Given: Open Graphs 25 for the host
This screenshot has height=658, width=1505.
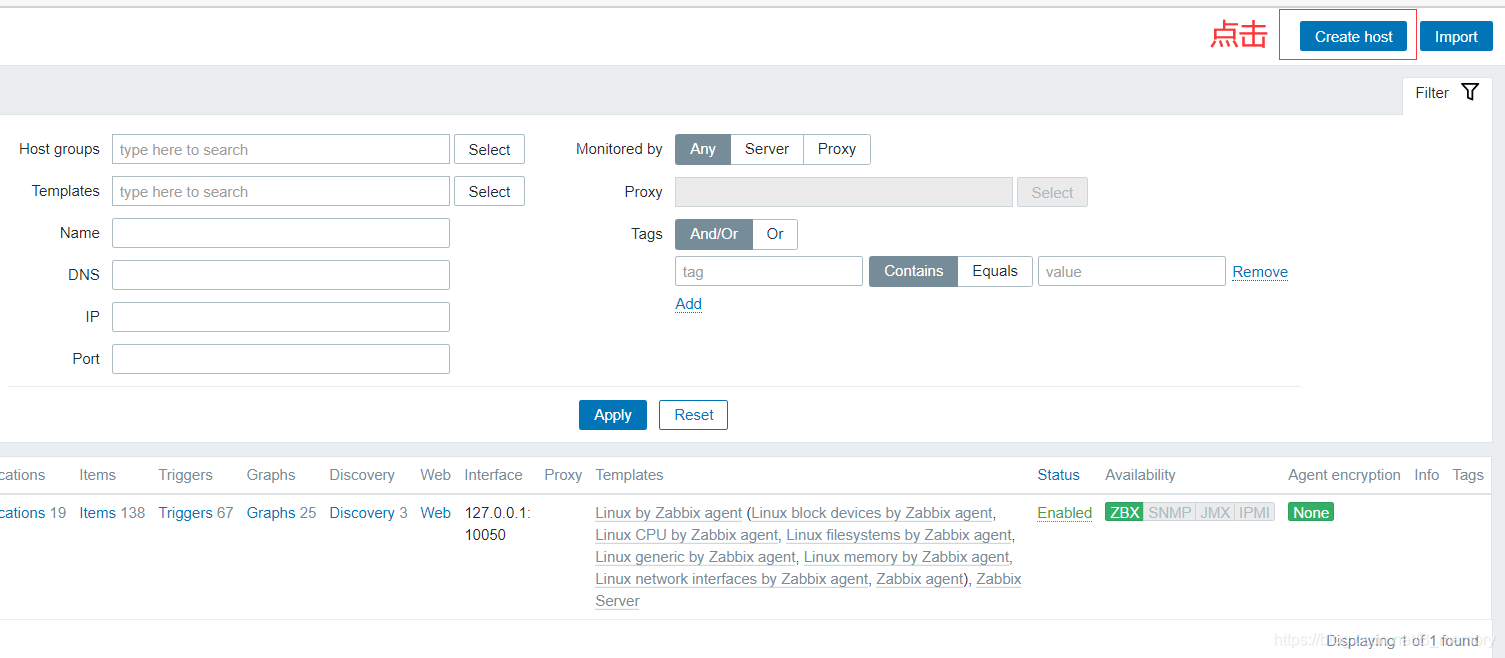Looking at the screenshot, I should [x=271, y=513].
